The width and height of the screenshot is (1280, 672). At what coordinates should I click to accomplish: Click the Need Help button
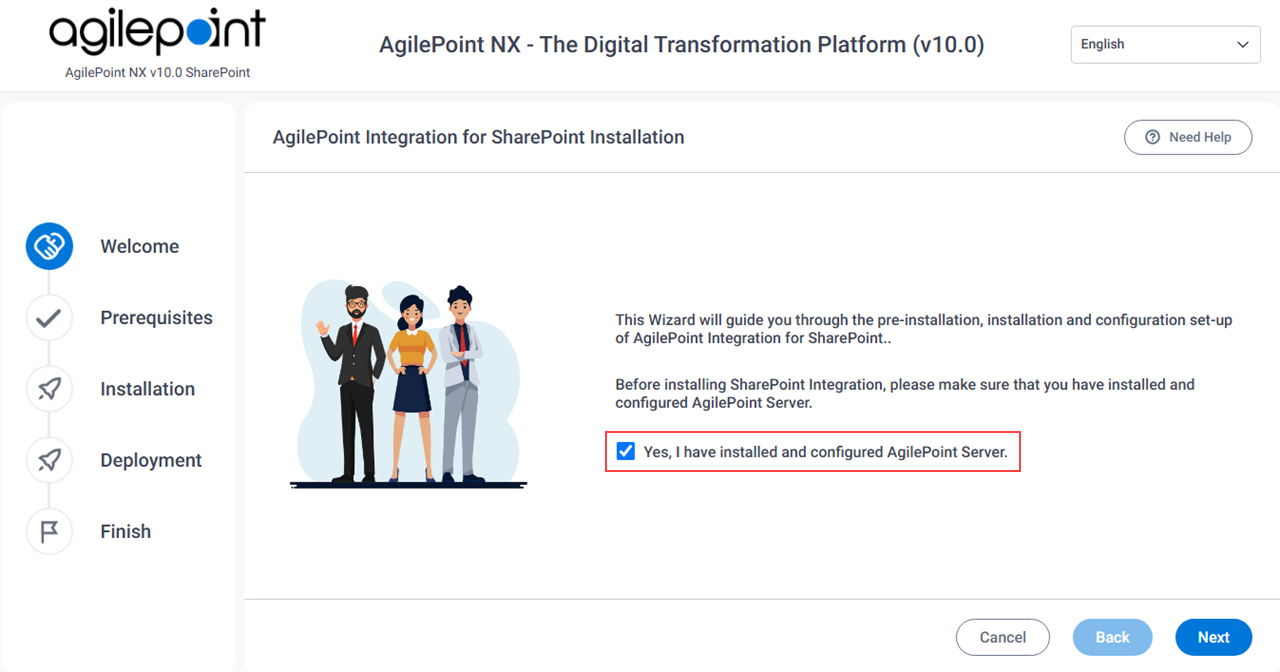[x=1188, y=137]
